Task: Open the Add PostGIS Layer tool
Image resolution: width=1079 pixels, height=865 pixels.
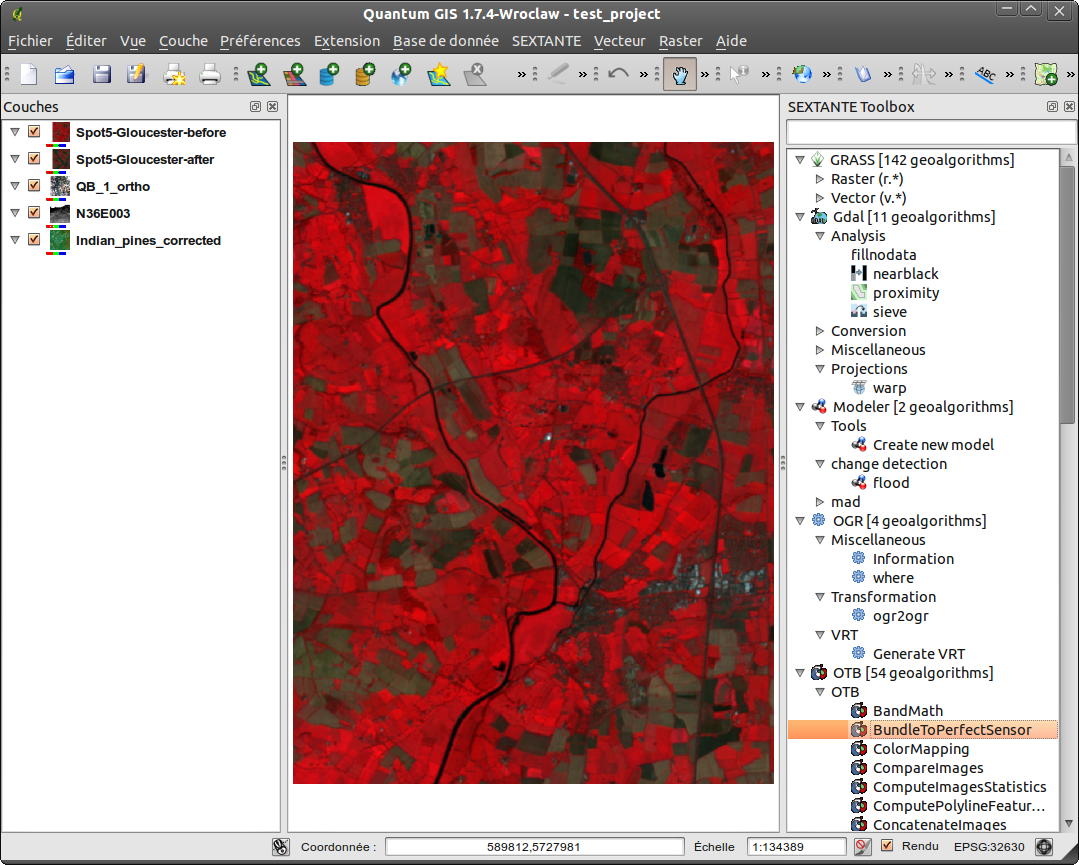Action: pyautogui.click(x=328, y=74)
